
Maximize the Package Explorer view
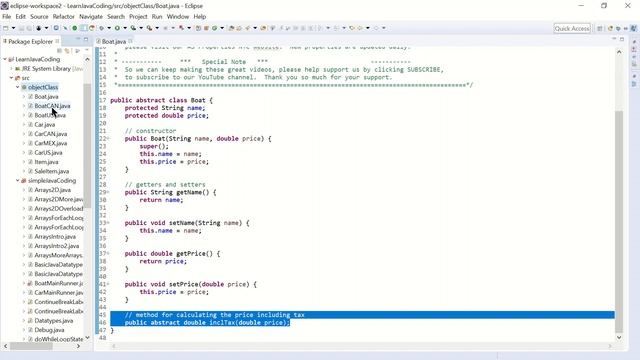(x=86, y=39)
